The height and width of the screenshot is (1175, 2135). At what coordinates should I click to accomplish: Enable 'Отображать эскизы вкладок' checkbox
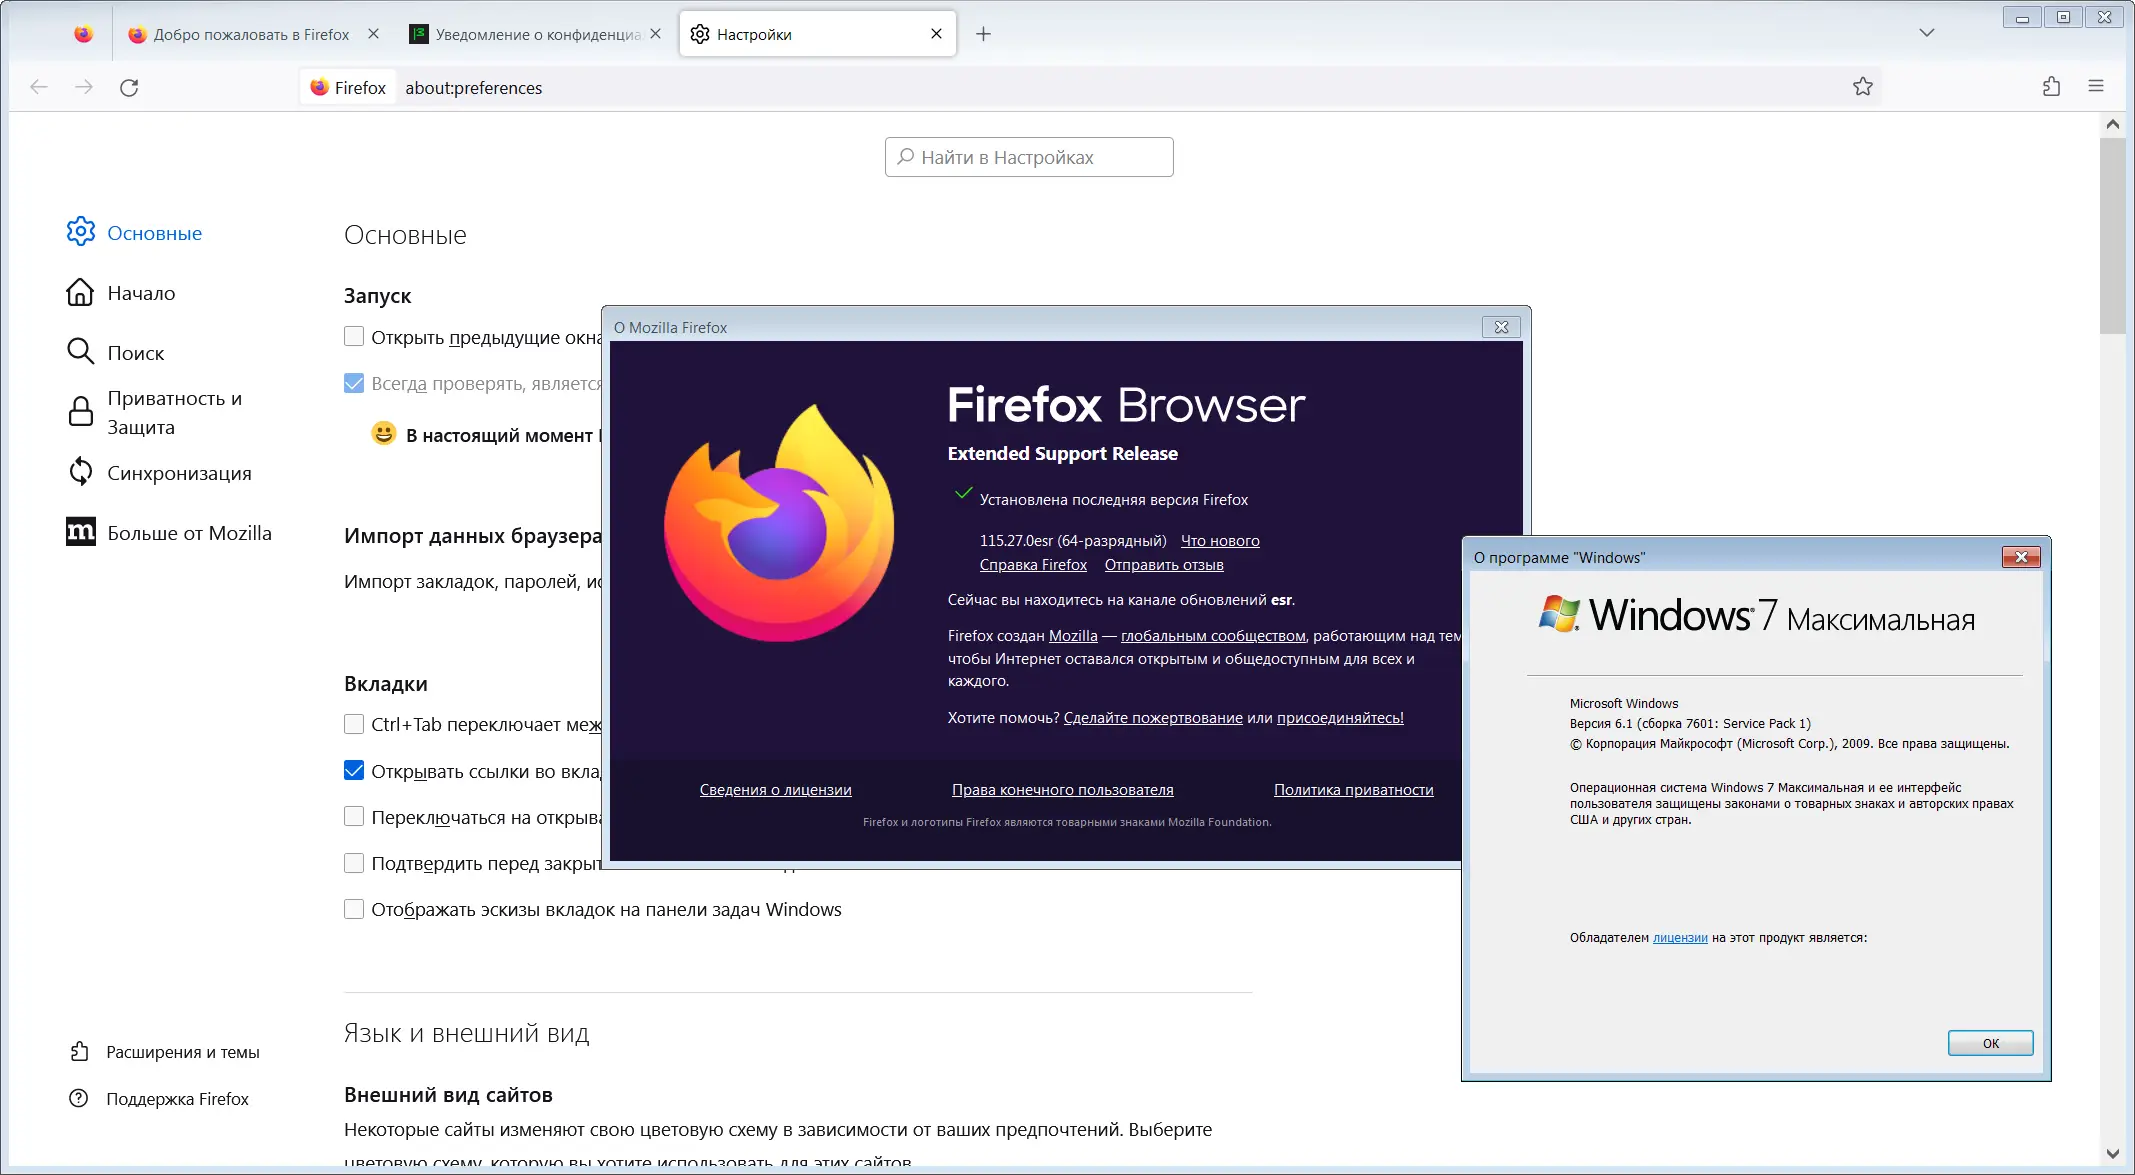pyautogui.click(x=354, y=909)
